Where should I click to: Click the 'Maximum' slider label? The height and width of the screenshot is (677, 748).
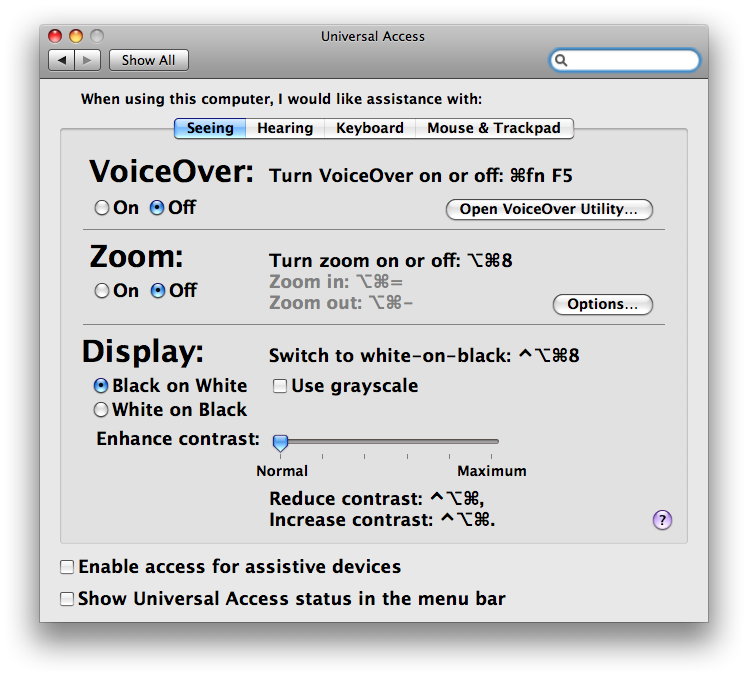click(492, 471)
